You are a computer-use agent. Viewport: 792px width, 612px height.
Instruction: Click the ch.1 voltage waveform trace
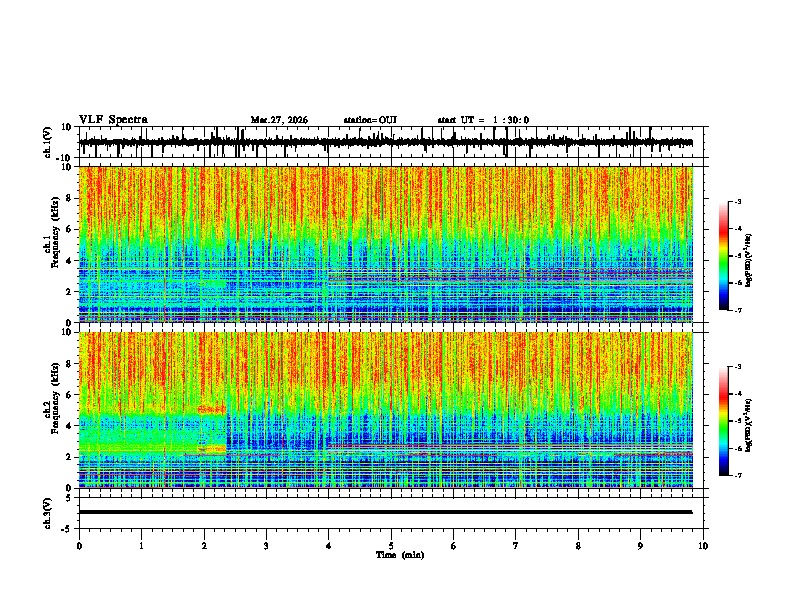(x=385, y=142)
